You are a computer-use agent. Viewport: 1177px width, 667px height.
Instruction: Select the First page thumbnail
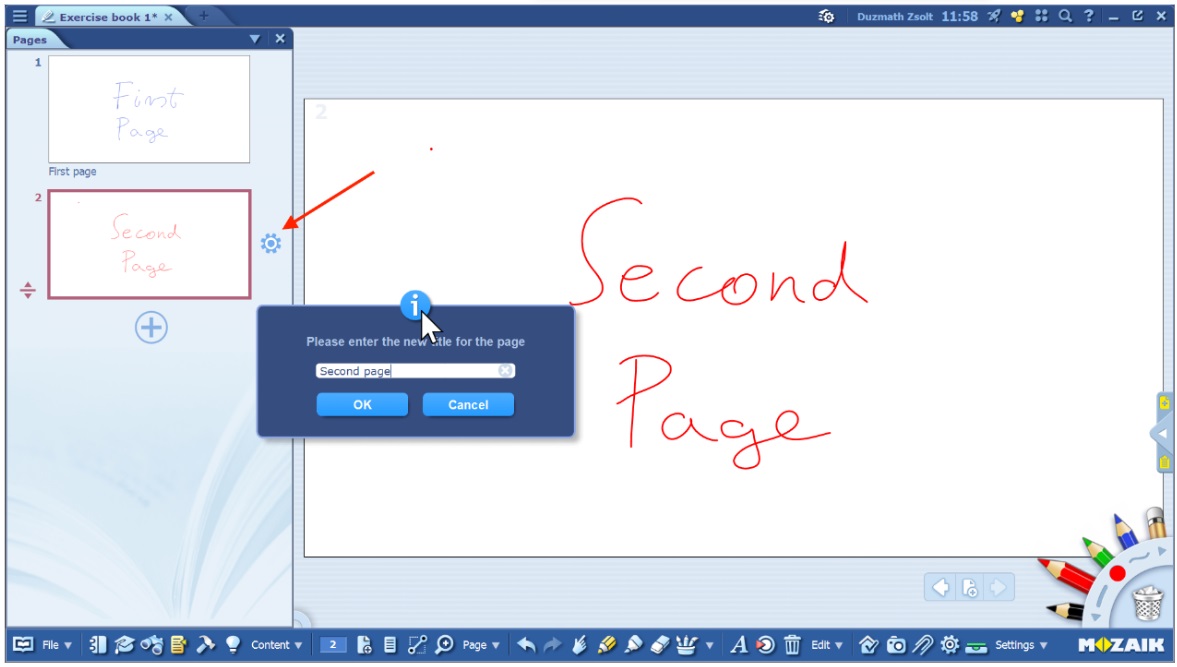pos(149,109)
